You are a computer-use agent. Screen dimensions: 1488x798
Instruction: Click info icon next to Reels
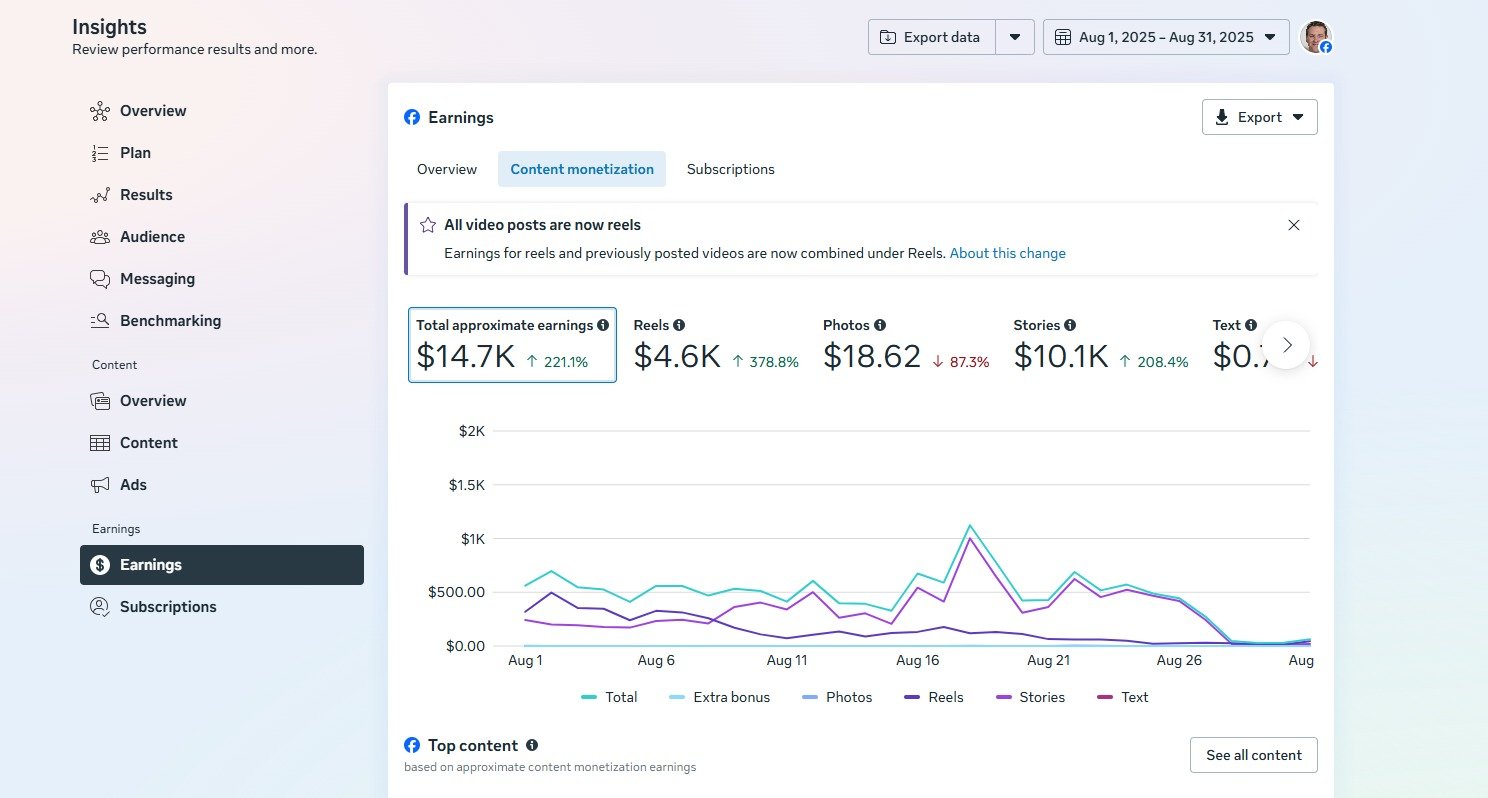[x=679, y=325]
